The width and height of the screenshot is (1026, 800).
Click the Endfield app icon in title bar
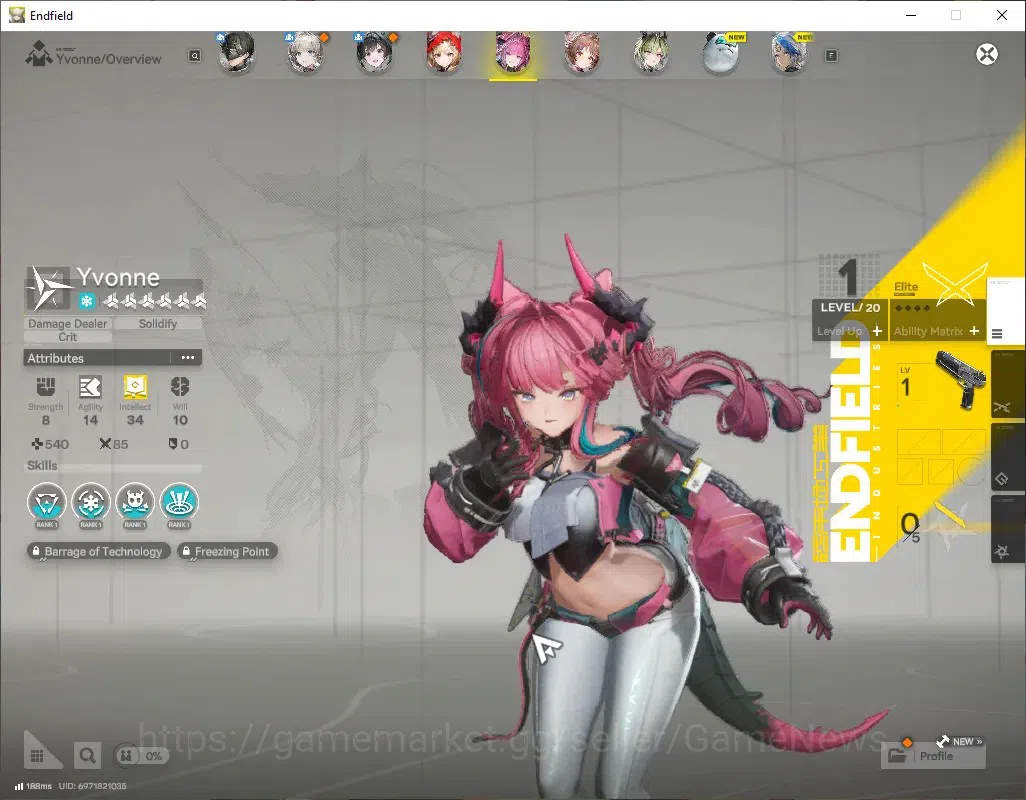pyautogui.click(x=16, y=15)
